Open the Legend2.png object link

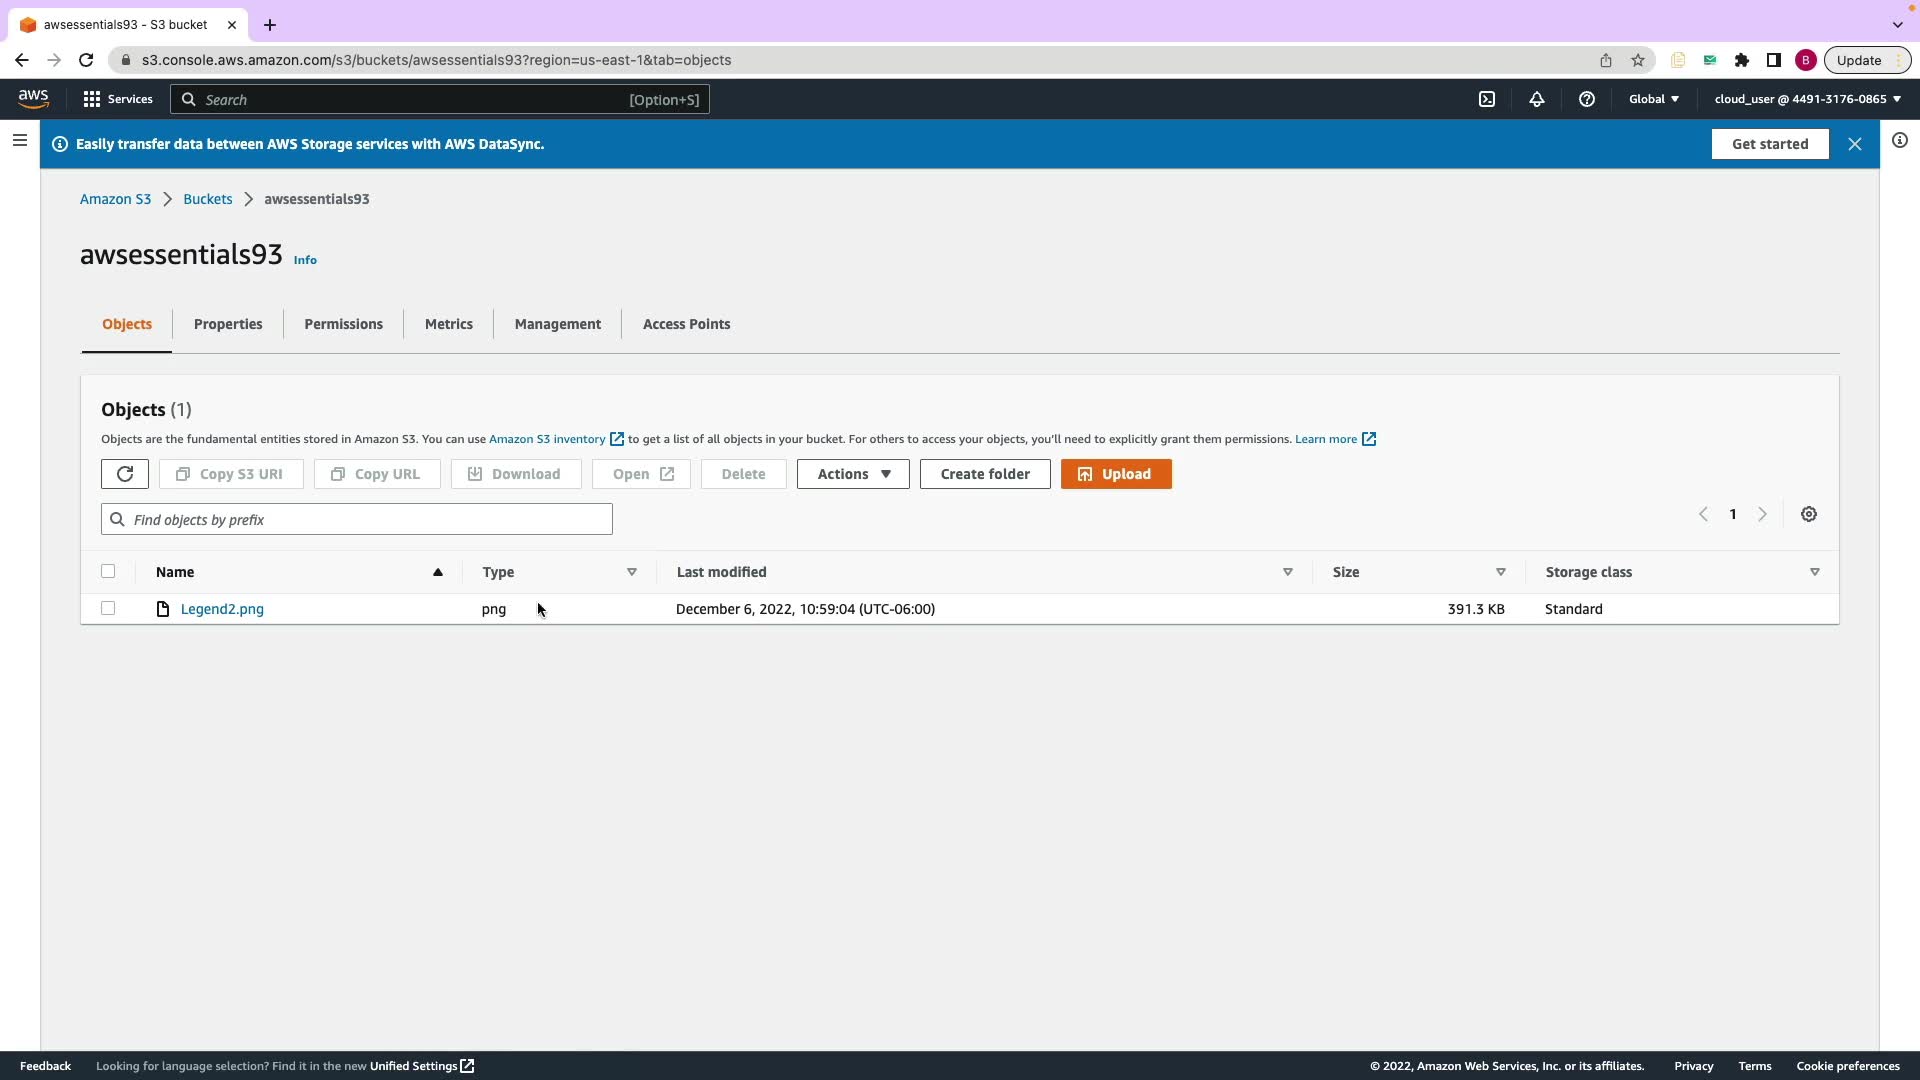point(222,609)
